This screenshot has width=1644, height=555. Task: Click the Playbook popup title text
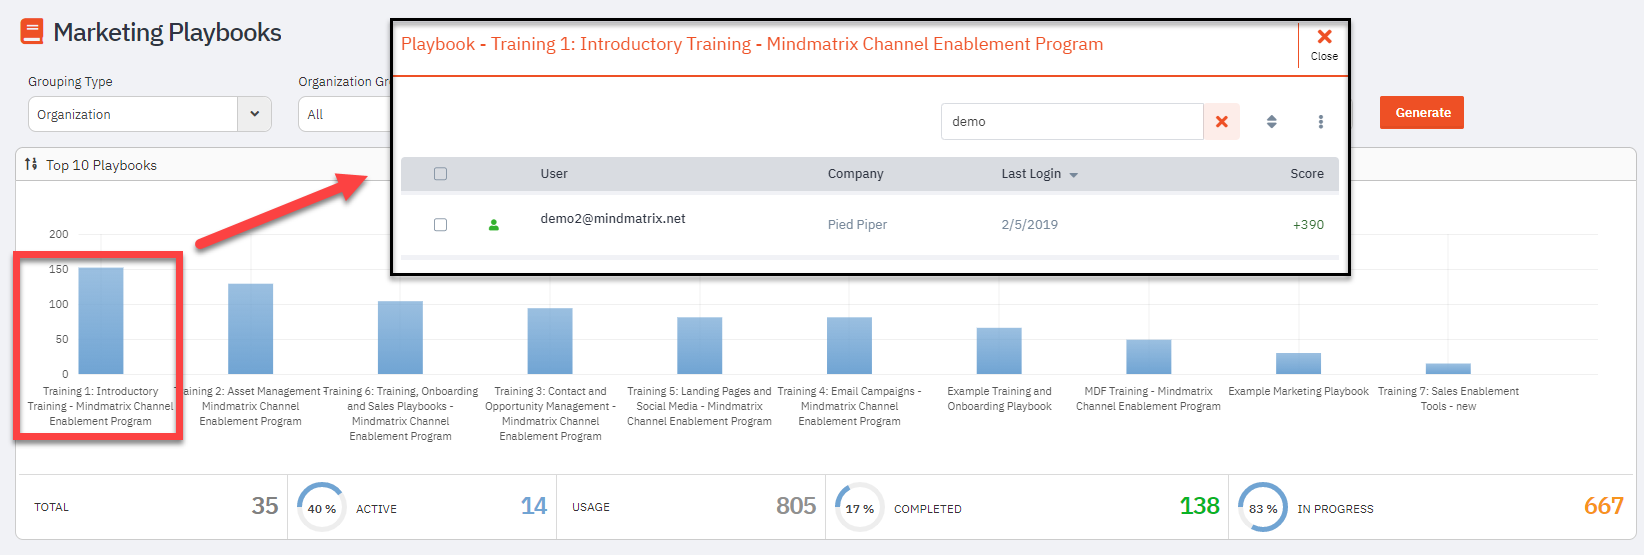tap(752, 44)
